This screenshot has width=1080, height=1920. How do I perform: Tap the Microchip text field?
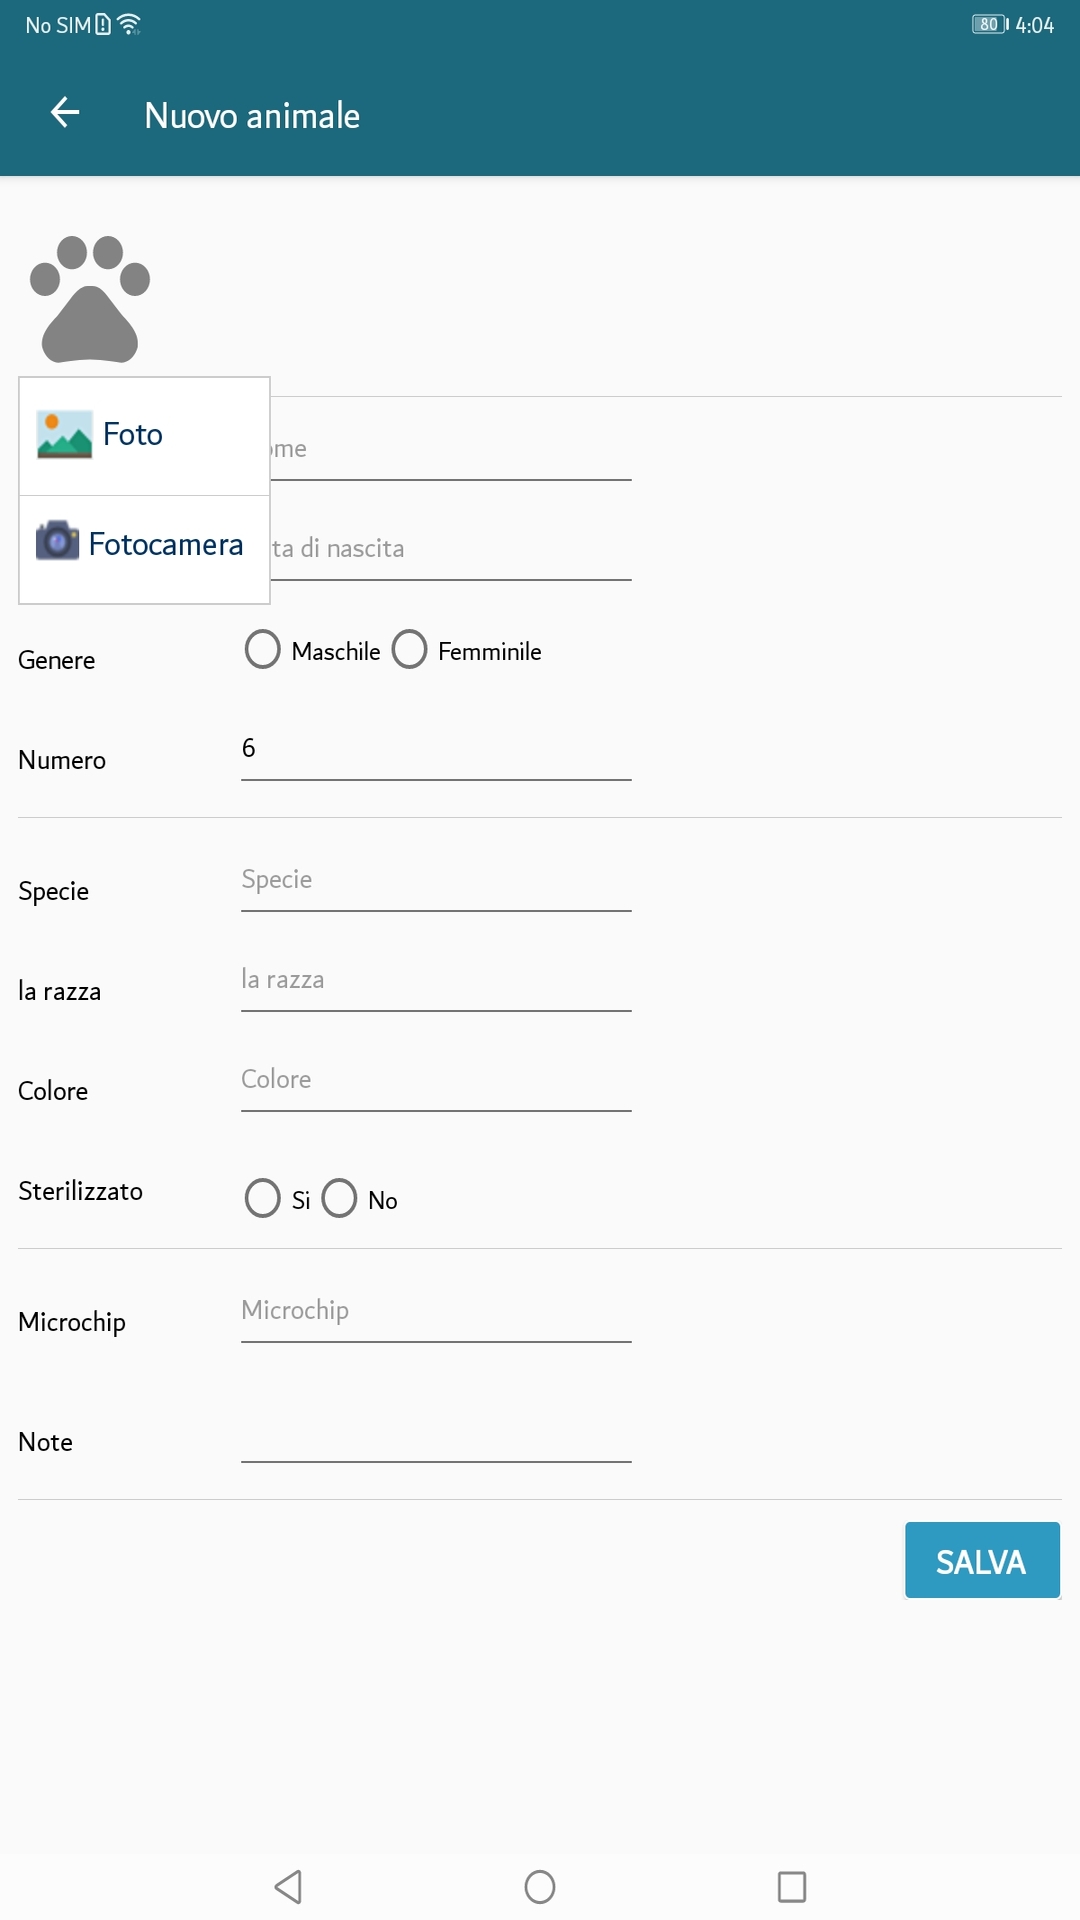436,1311
